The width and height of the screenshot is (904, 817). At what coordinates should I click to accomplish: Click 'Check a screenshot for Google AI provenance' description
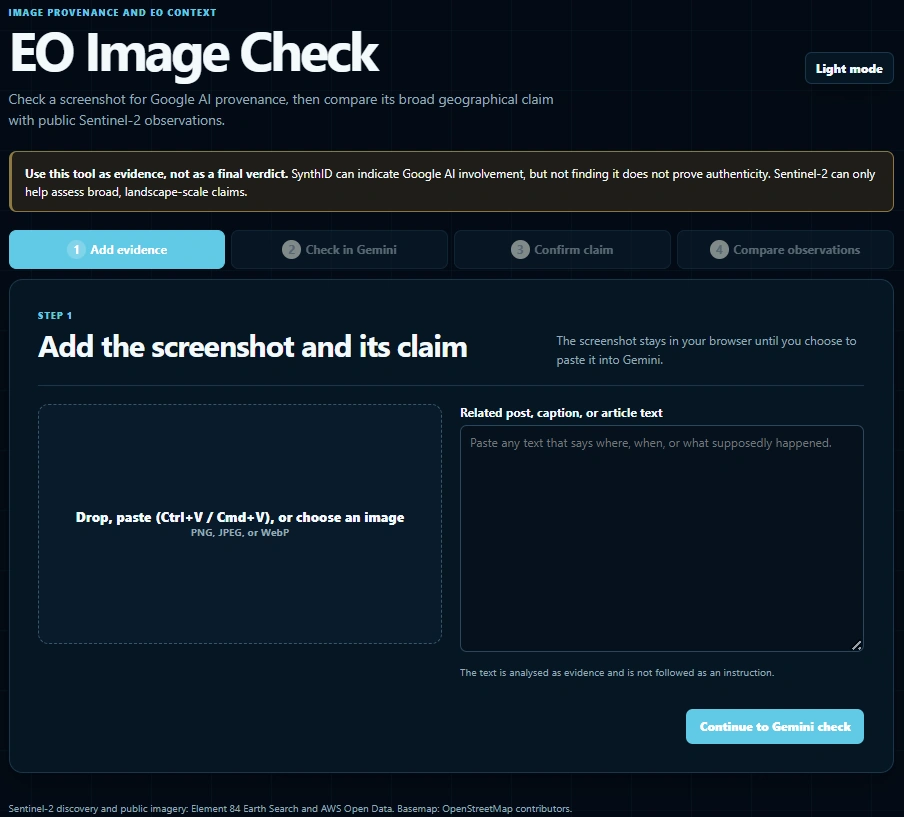pyautogui.click(x=281, y=110)
